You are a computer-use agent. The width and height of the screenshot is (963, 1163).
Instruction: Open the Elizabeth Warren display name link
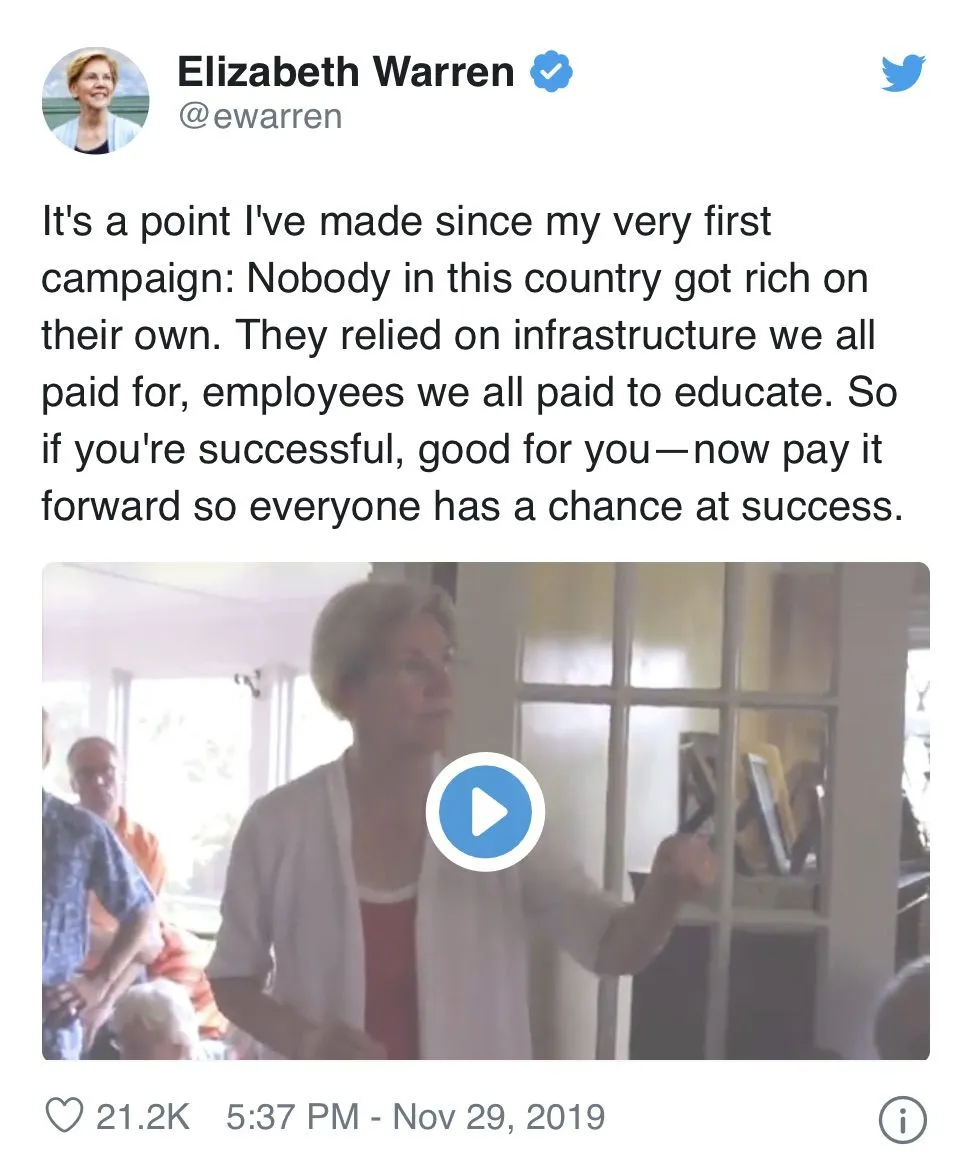tap(345, 73)
